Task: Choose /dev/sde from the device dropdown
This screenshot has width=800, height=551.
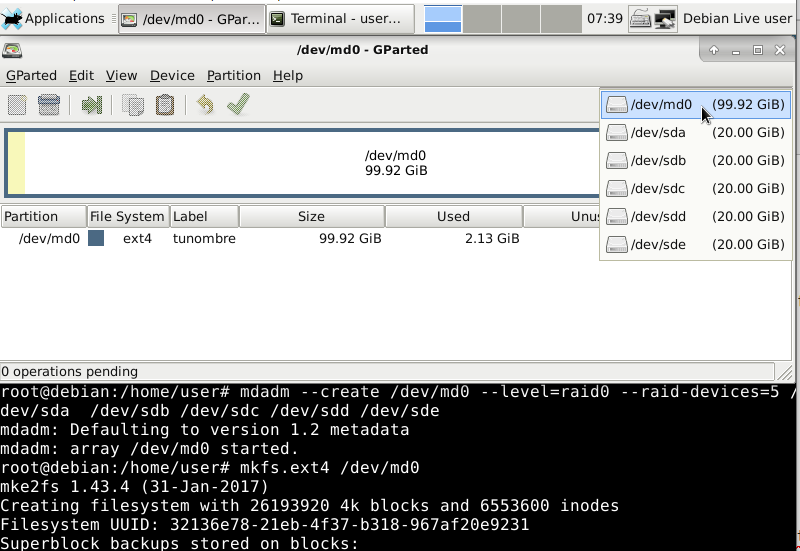Action: [x=696, y=245]
